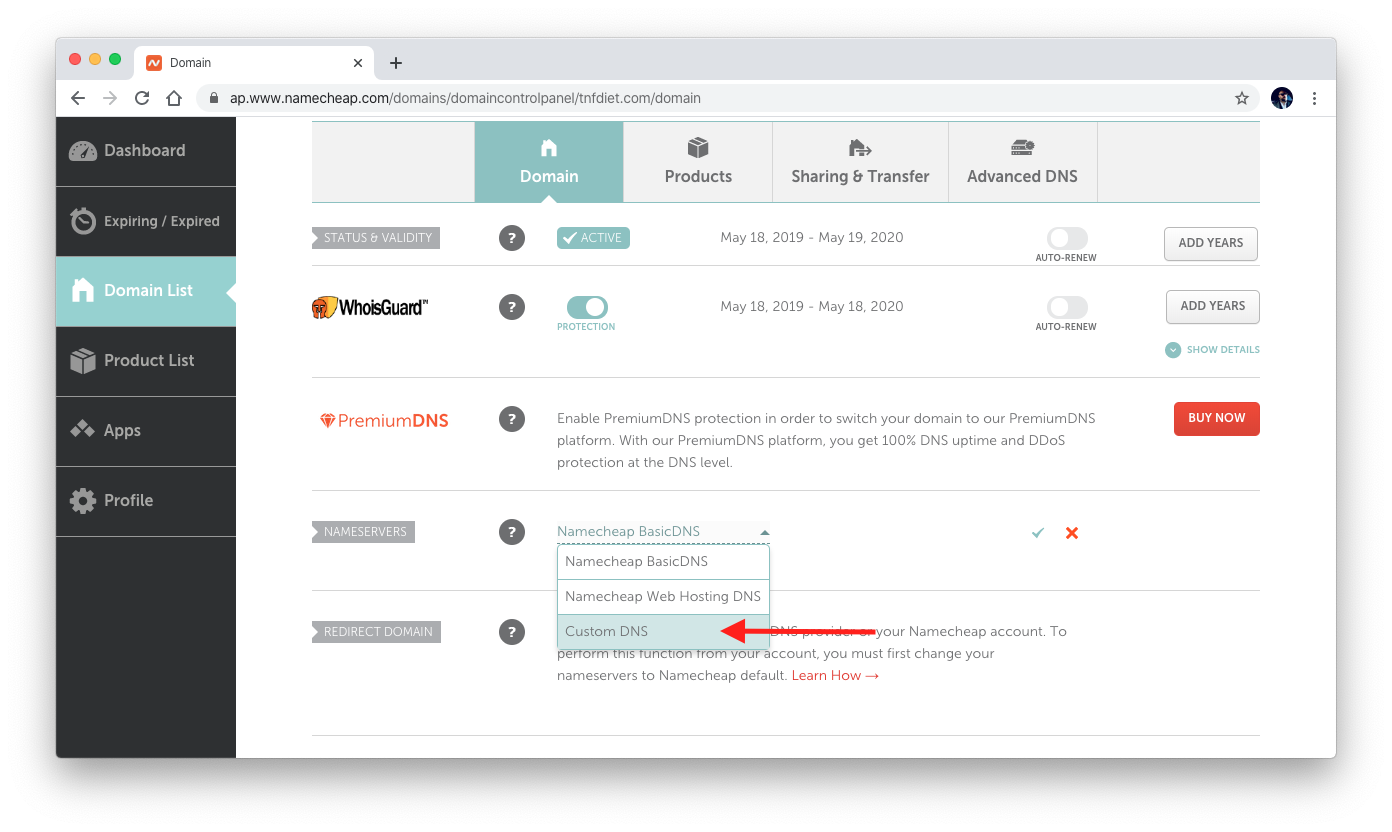Click the Nameservers help question mark icon
The image size is (1392, 832).
point(511,532)
